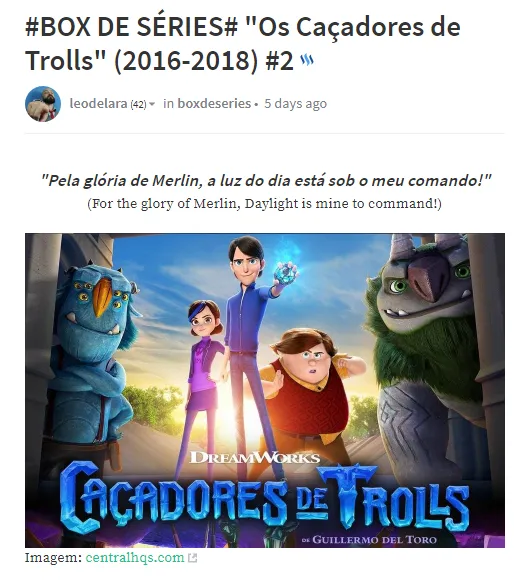Viewport: 519px width, 580px height.
Task: Open the boxdeseries community link
Action: point(214,104)
